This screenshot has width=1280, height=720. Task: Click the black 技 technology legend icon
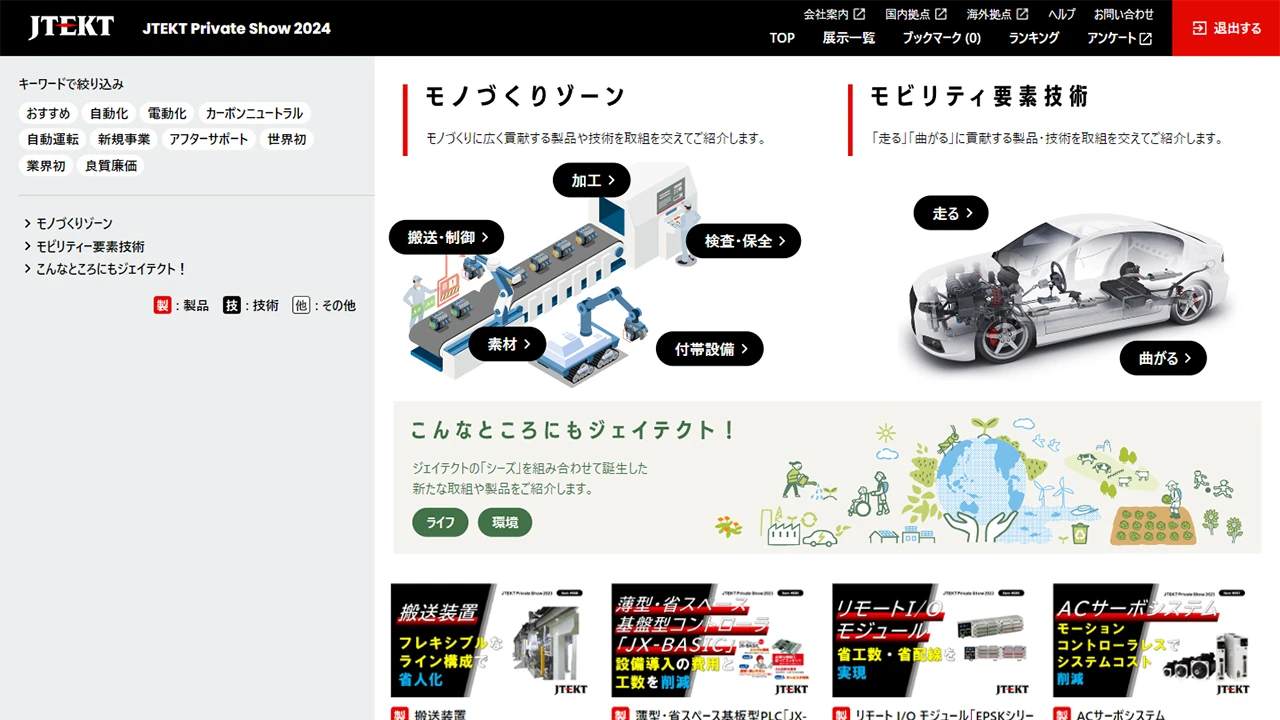pos(232,305)
